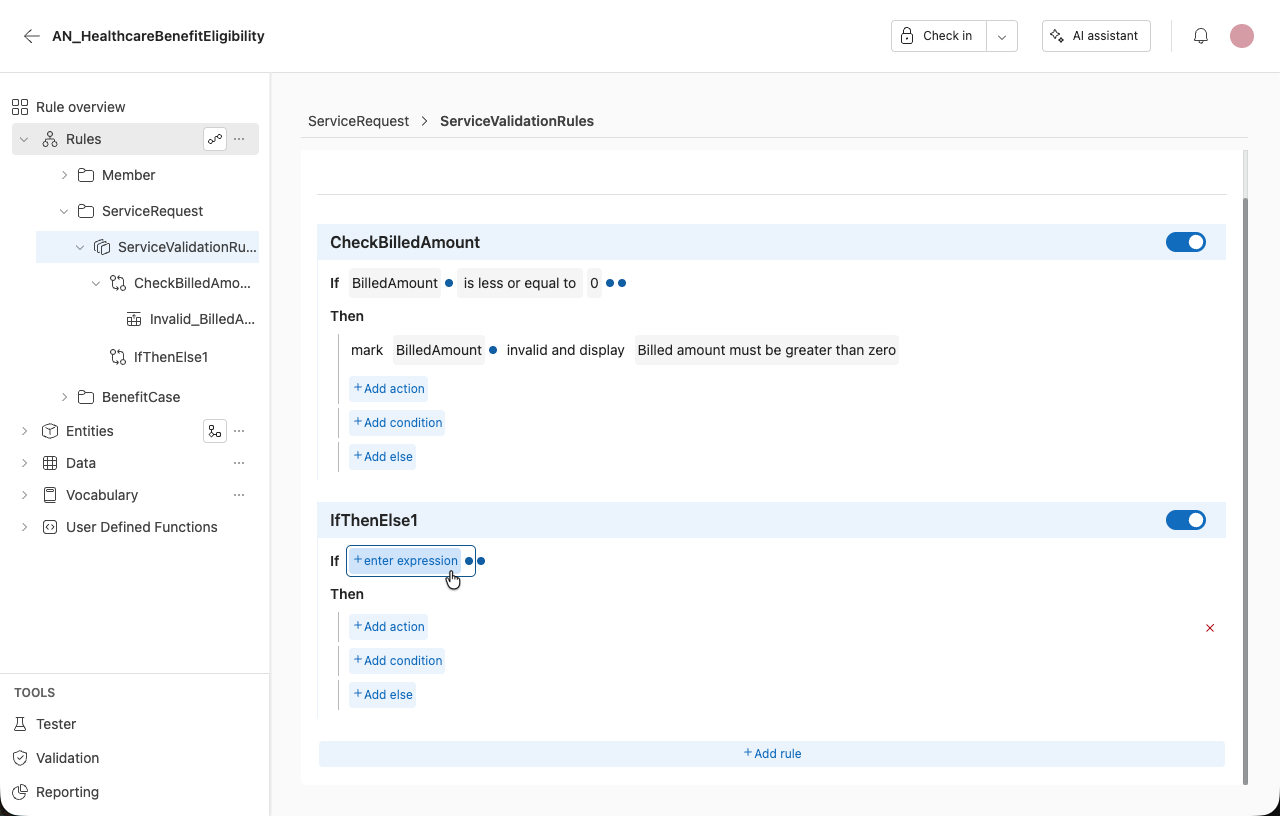Disable the CheckBilledAmount rule toggle

click(x=1186, y=242)
